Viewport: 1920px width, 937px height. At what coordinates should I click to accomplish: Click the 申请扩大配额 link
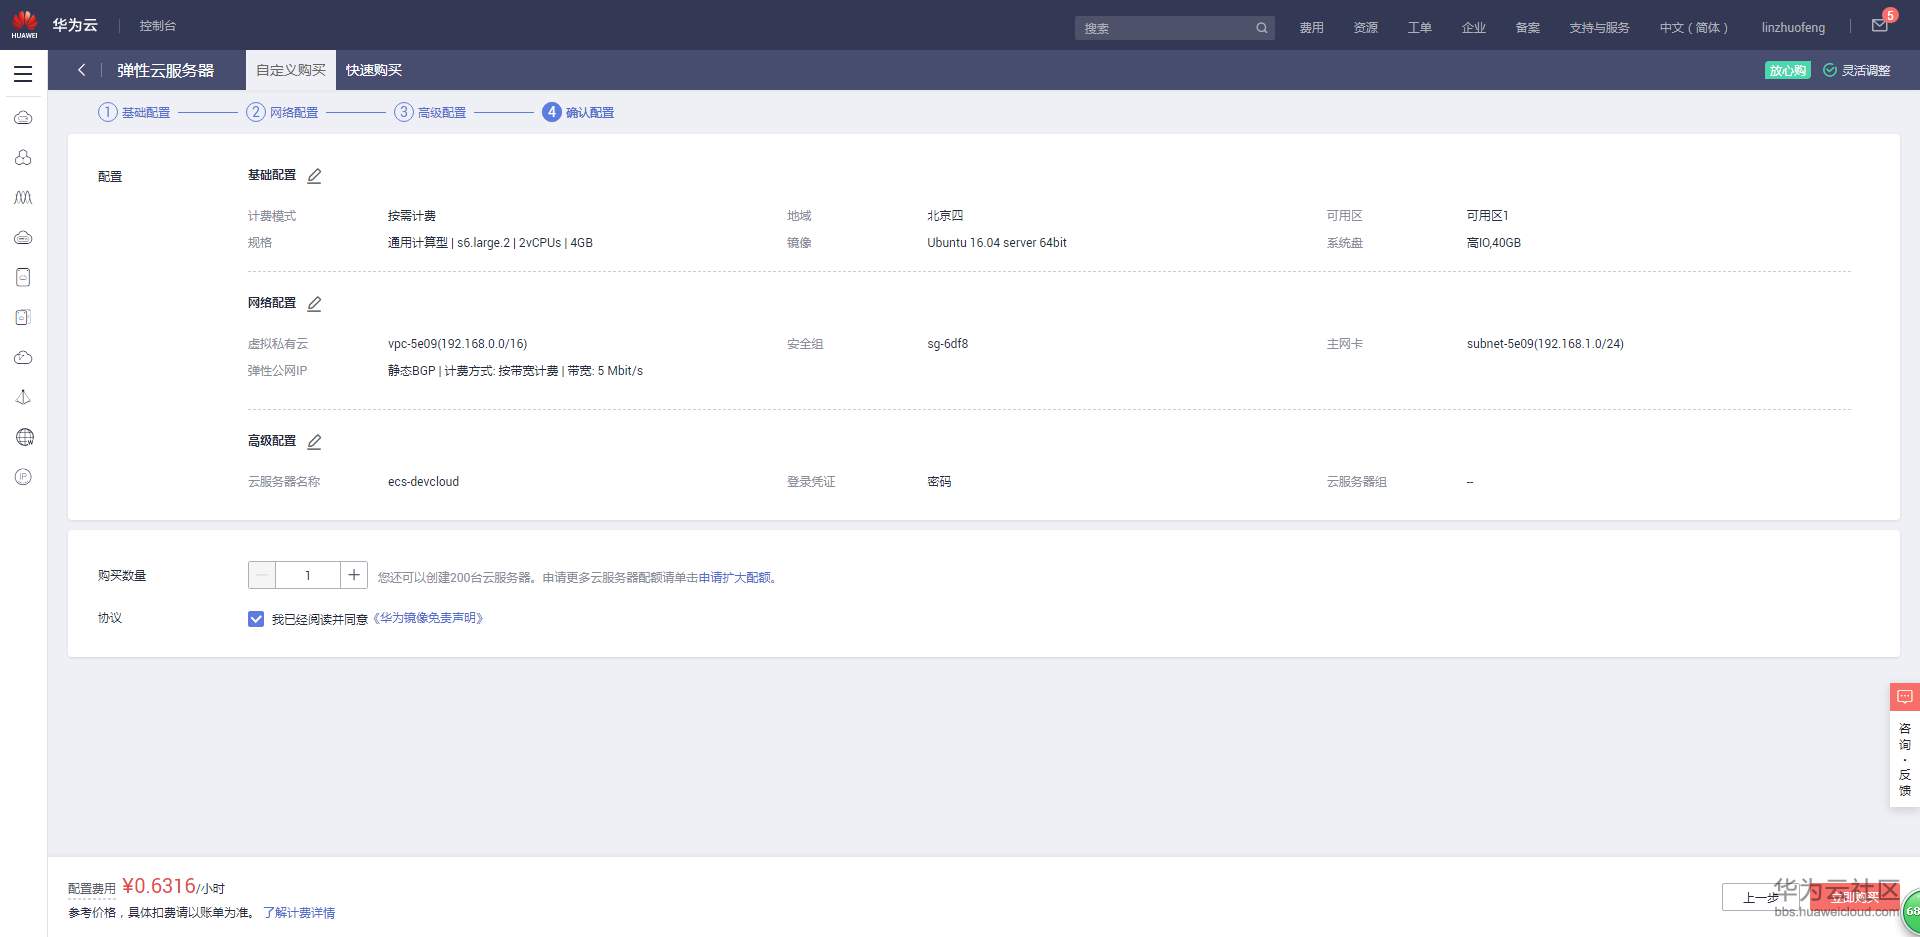735,578
